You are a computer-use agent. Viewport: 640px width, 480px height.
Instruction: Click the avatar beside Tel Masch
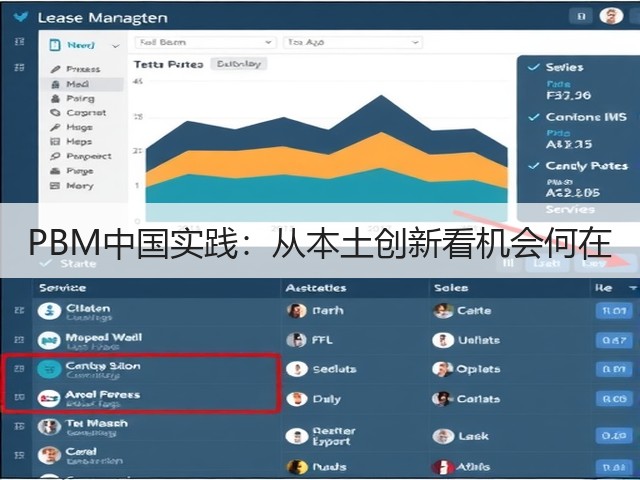[x=49, y=427]
